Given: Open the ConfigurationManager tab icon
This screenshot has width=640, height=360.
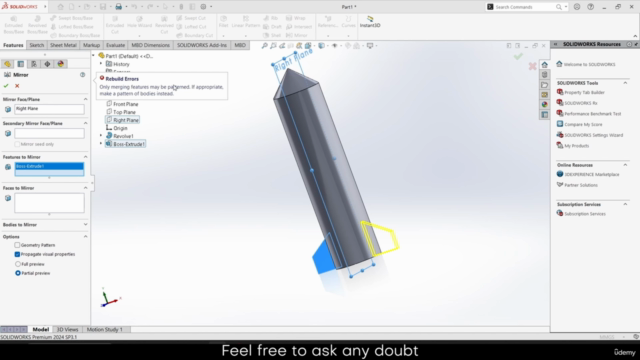Looking at the screenshot, I should point(34,64).
